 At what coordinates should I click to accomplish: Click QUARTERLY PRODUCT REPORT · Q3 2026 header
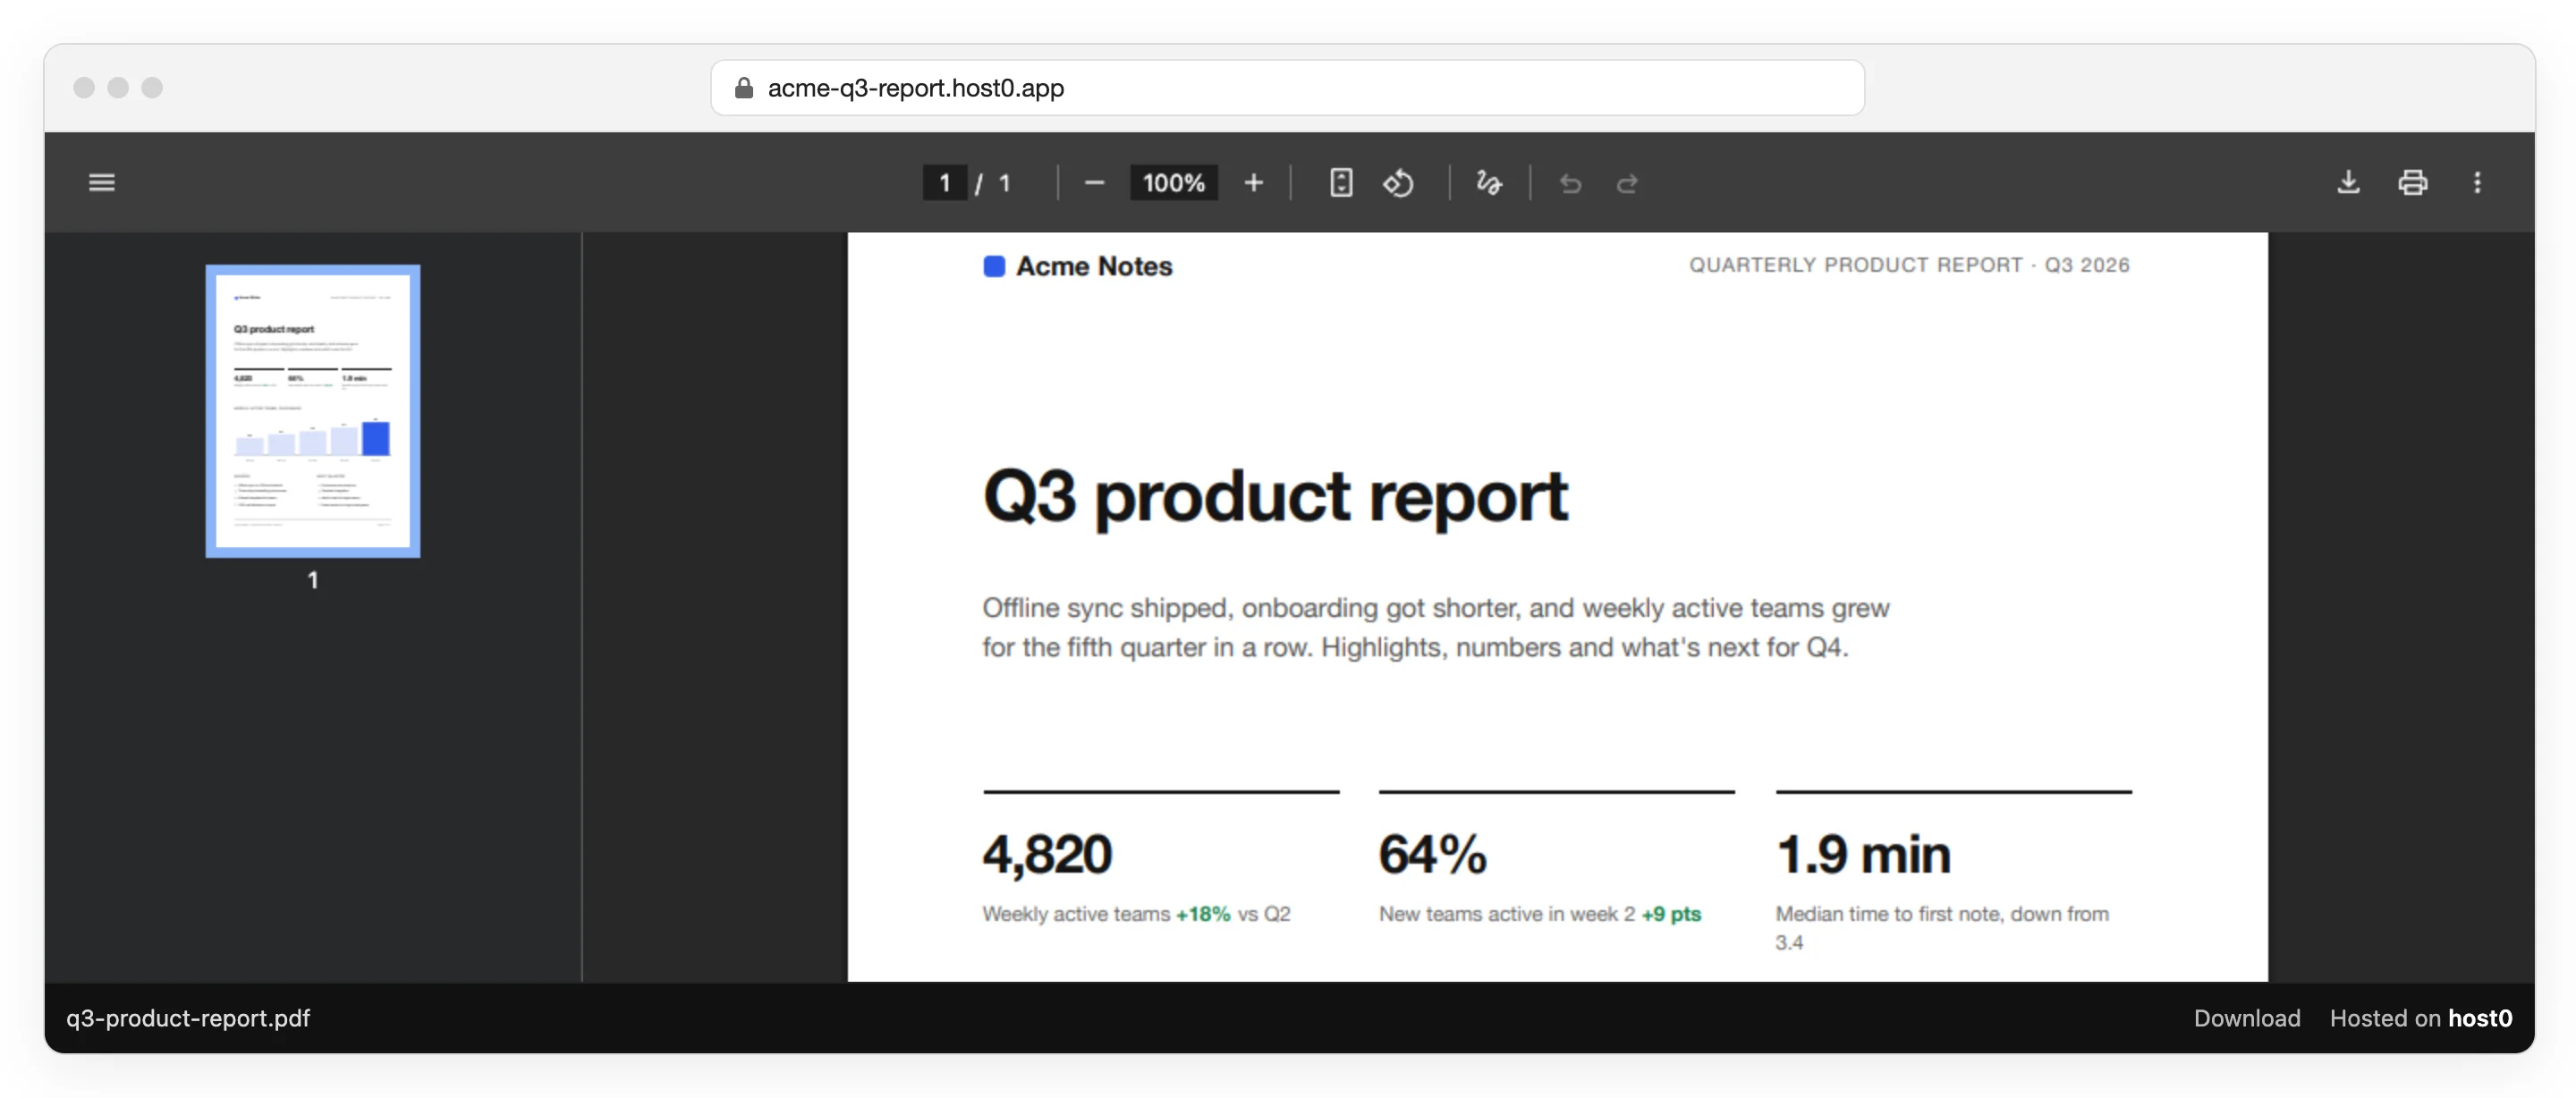[x=1909, y=265]
